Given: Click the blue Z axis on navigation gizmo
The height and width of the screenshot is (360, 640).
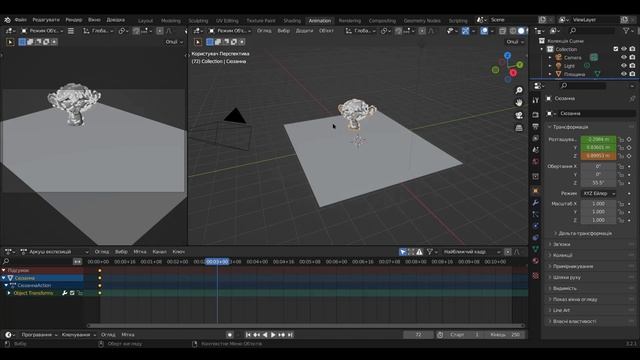Looking at the screenshot, I should pos(507,55).
